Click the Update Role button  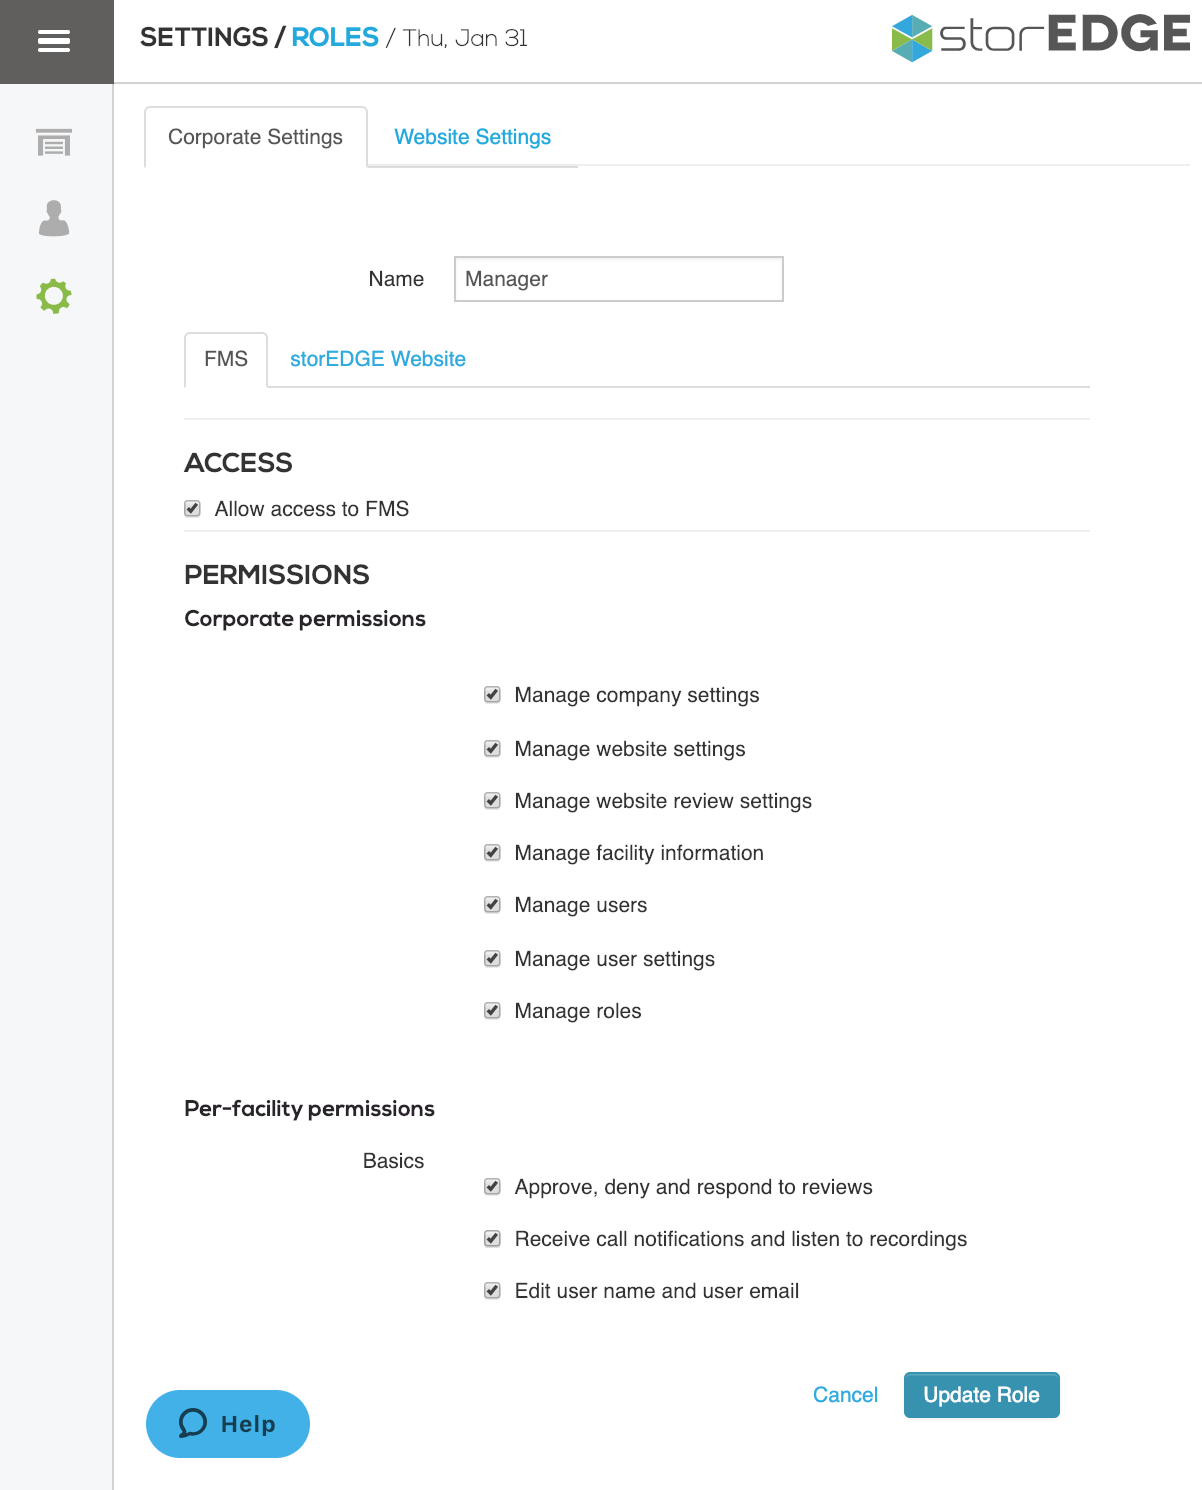click(981, 1394)
